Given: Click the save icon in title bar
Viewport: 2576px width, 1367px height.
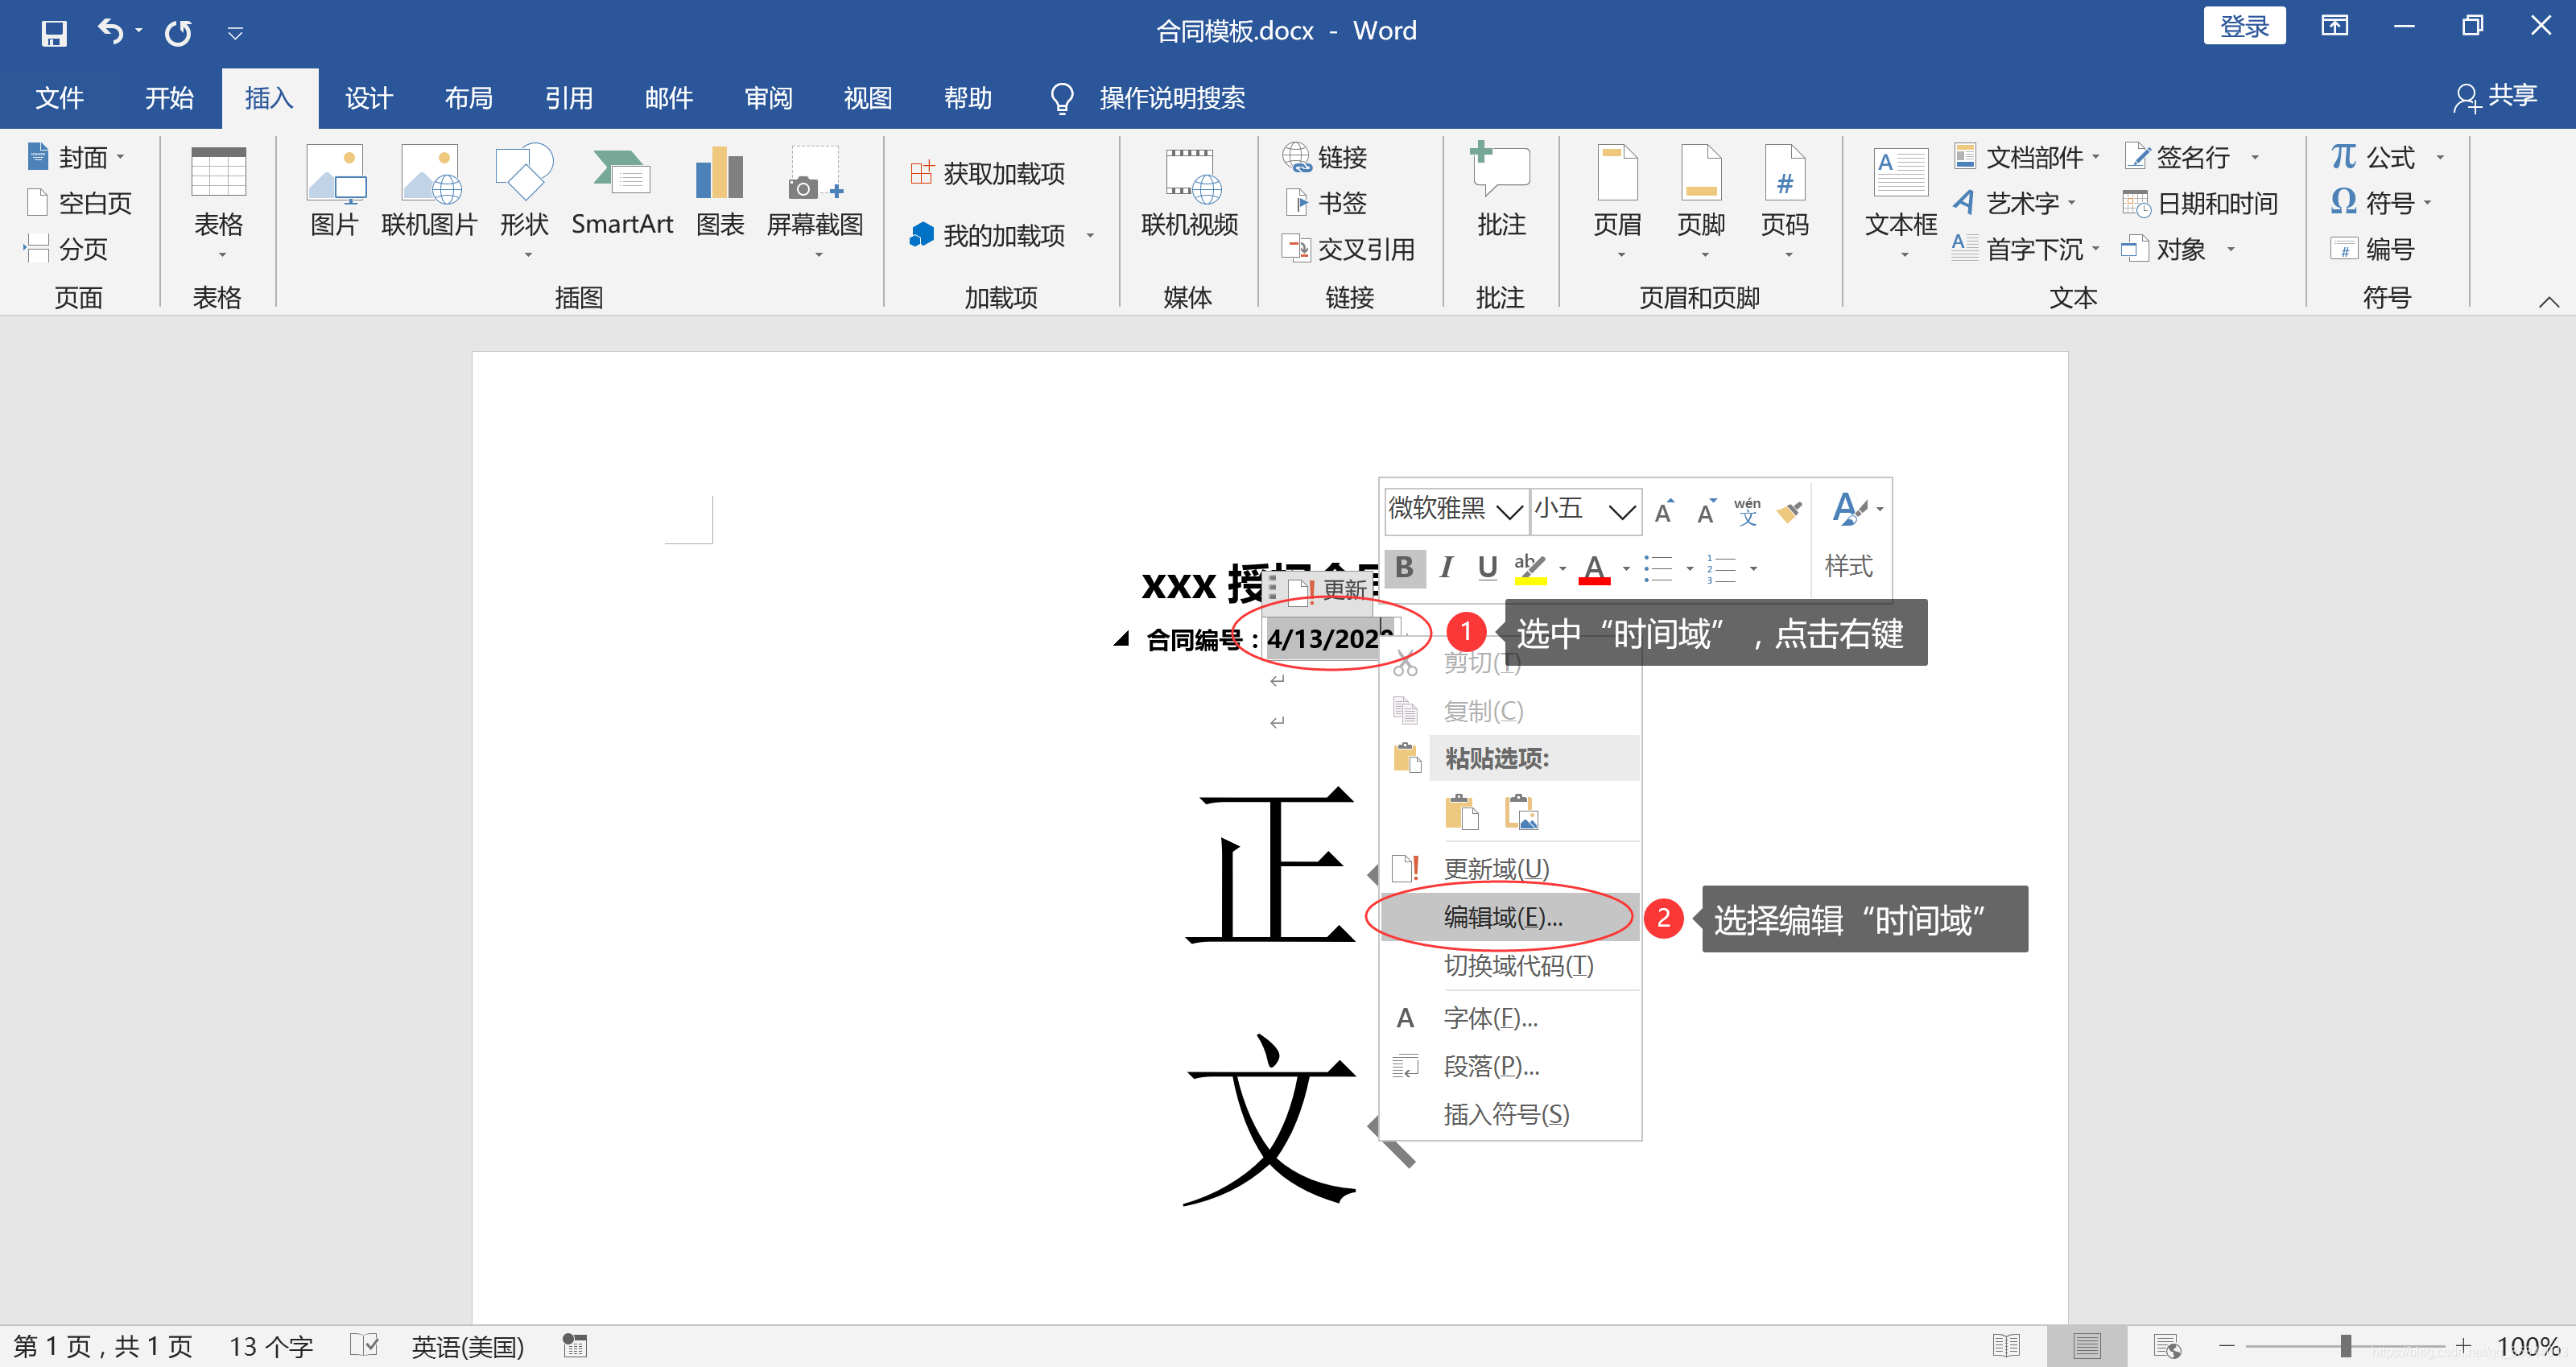Looking at the screenshot, I should tap(53, 33).
